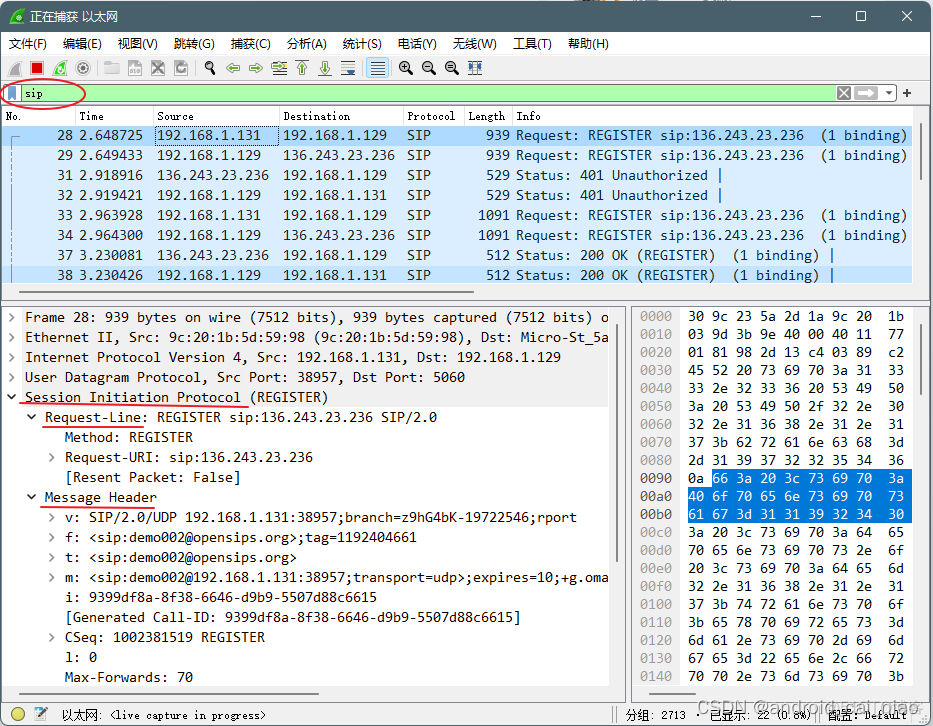This screenshot has width=933, height=726.
Task: Sort by Destination column header
Action: (x=342, y=116)
